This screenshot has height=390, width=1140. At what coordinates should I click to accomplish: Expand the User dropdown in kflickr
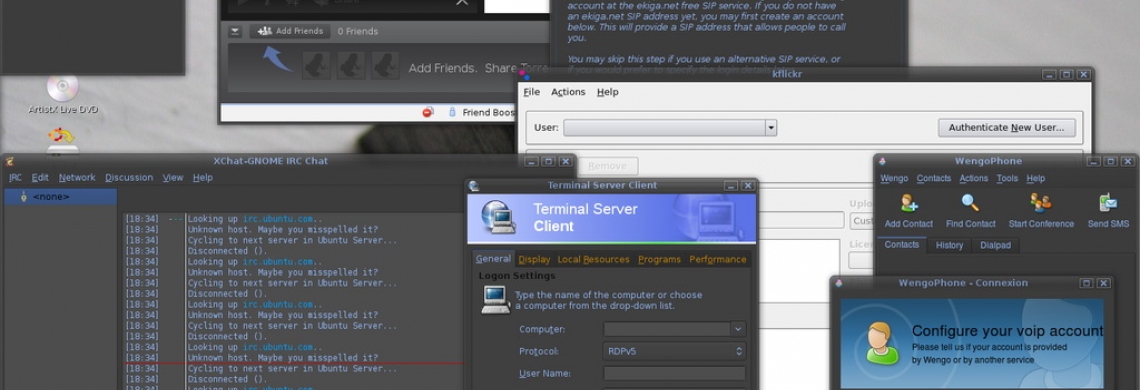click(771, 128)
